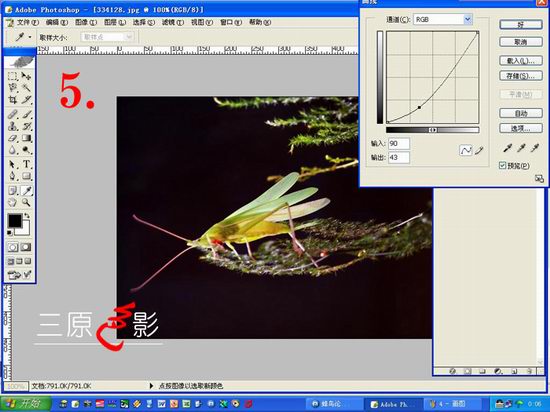Viewport: 550px width, 412px height.
Task: Switch to Standard editing mode
Action: tap(13, 248)
